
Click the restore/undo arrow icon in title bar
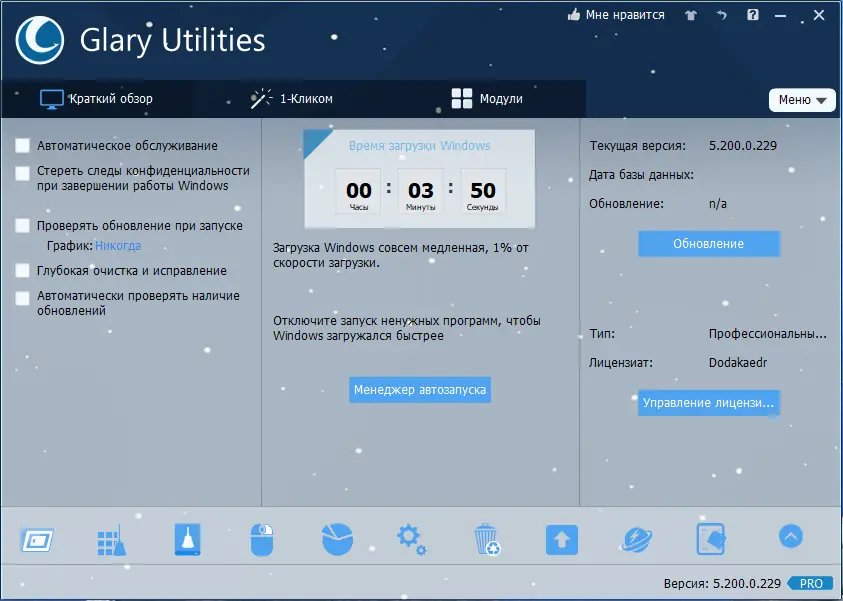(x=721, y=15)
